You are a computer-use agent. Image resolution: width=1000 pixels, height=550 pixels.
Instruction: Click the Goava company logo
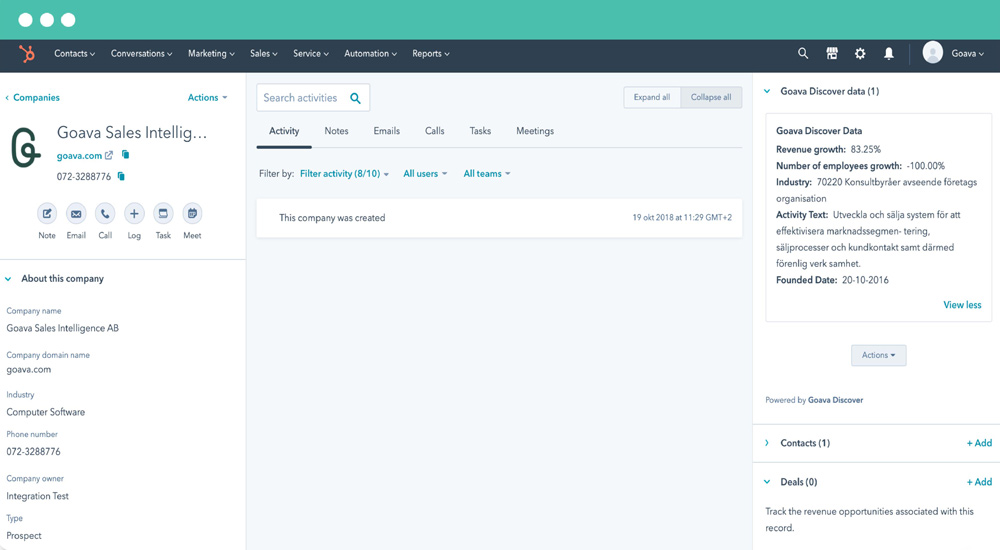26,147
